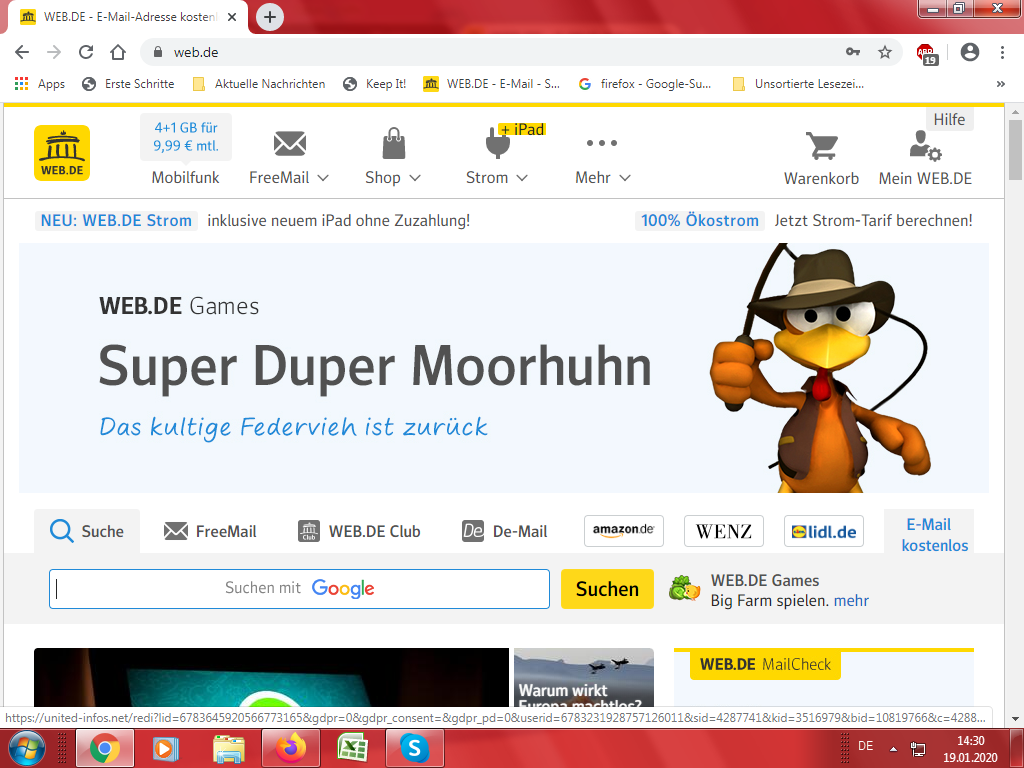Open Excel from the taskbar
Screen dimensions: 1024x768
click(x=353, y=748)
